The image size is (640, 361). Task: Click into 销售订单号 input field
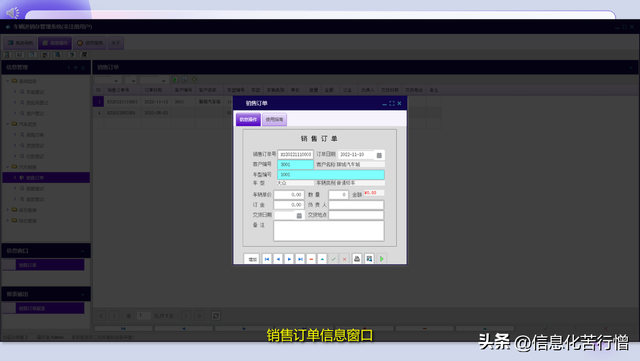(x=296, y=154)
